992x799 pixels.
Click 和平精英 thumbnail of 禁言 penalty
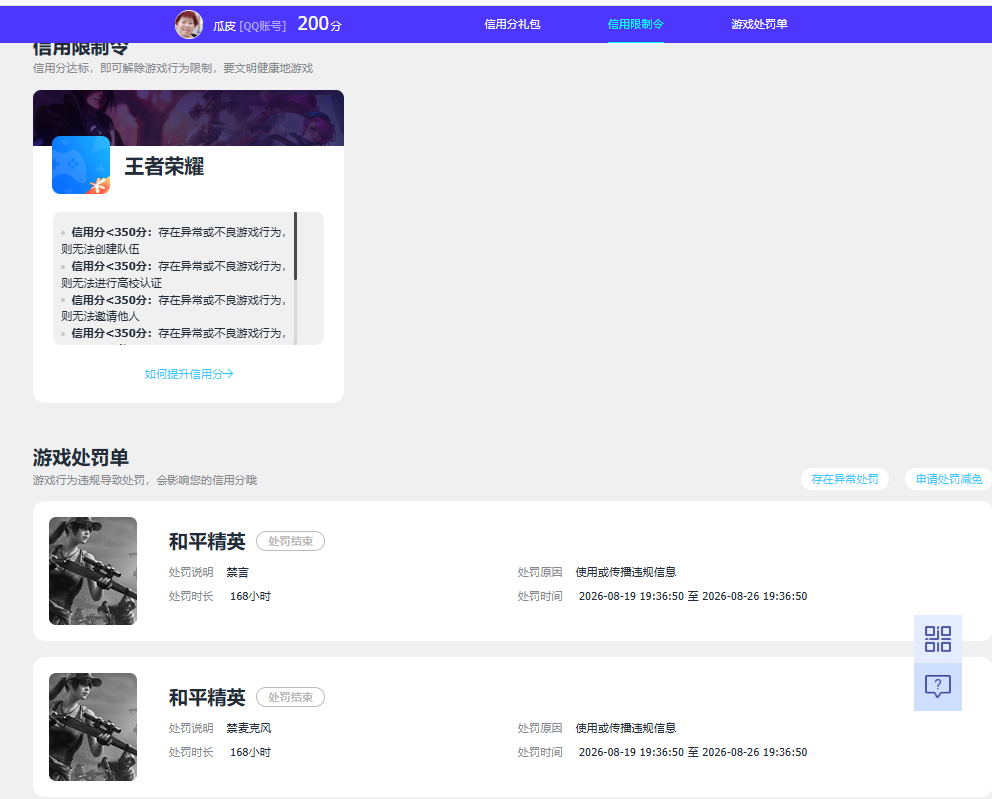point(93,571)
